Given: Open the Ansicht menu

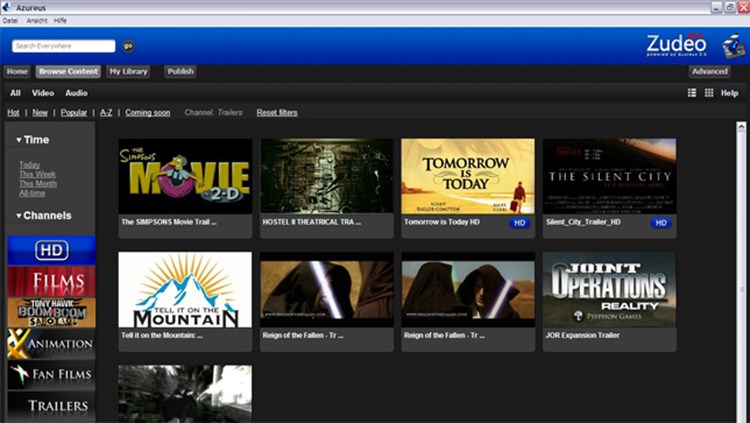Looking at the screenshot, I should coord(37,21).
